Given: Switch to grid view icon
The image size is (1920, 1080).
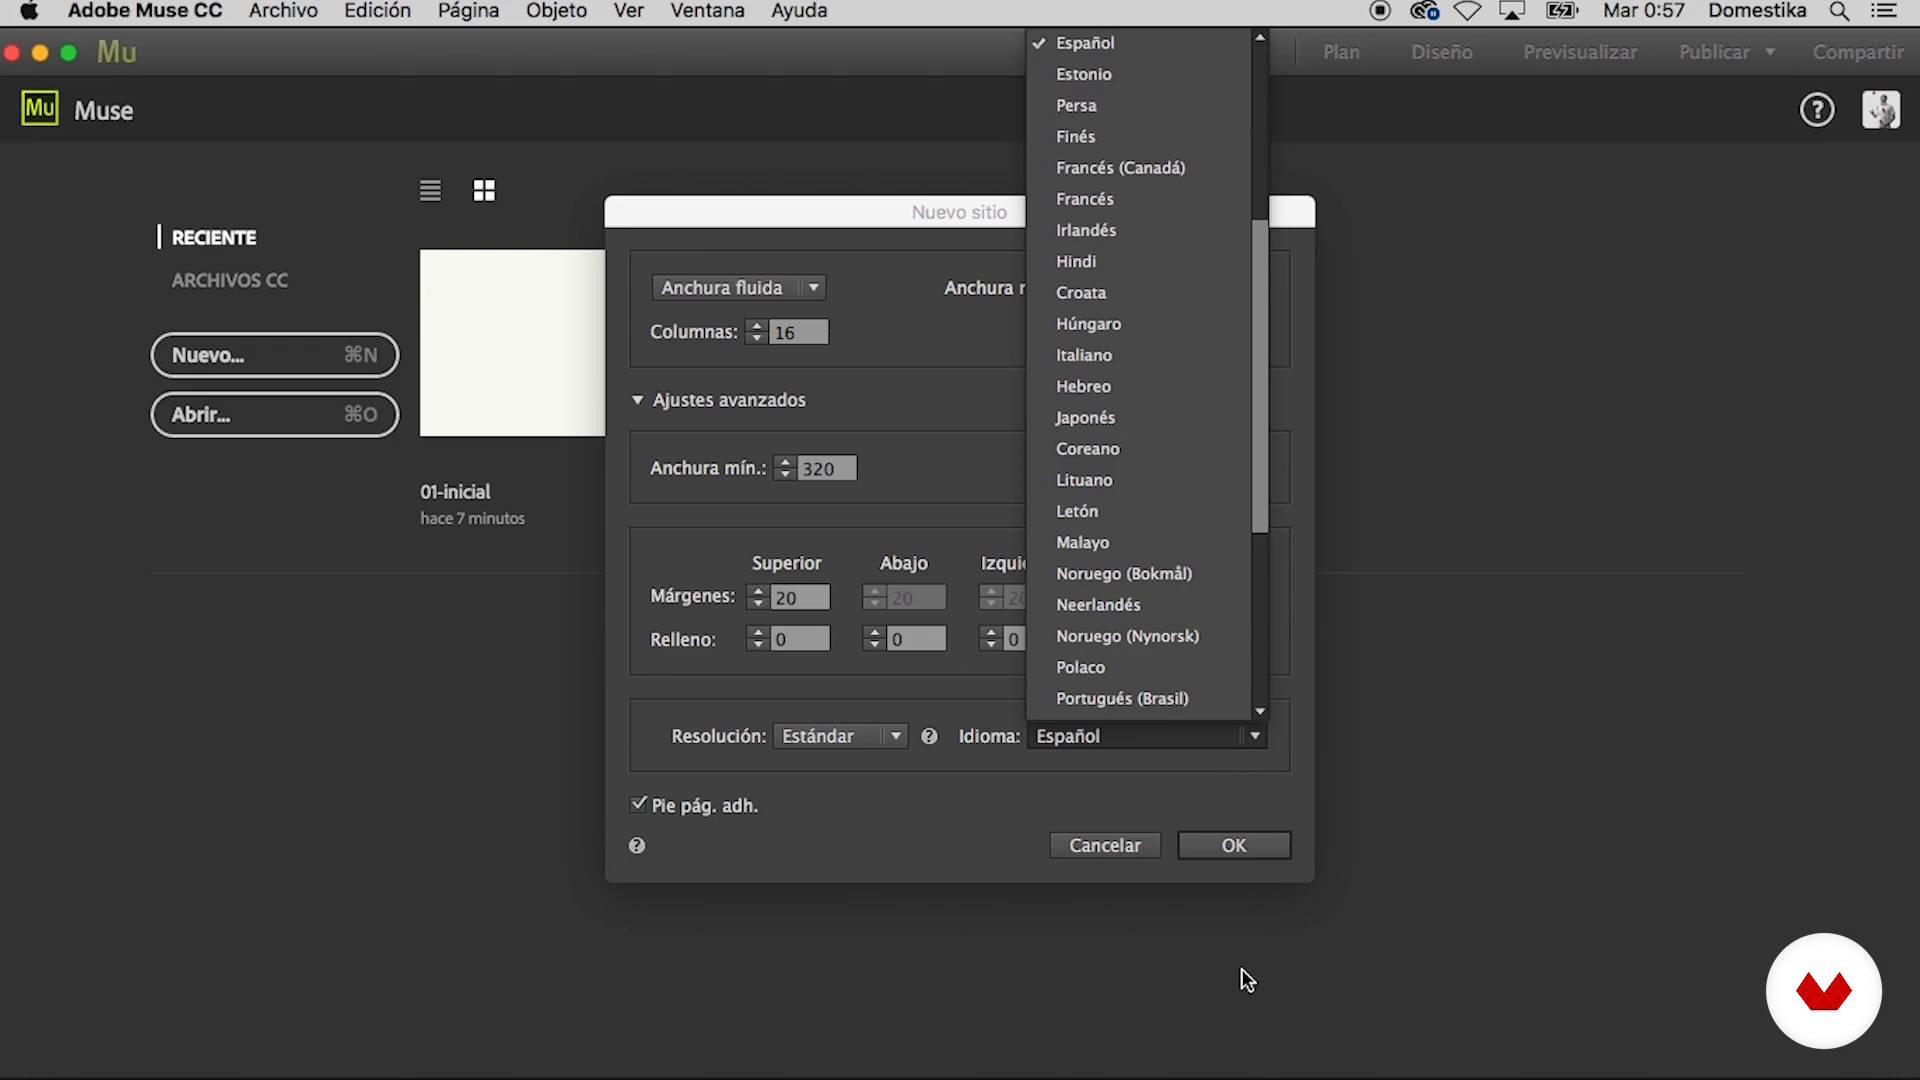Looking at the screenshot, I should click(x=484, y=190).
